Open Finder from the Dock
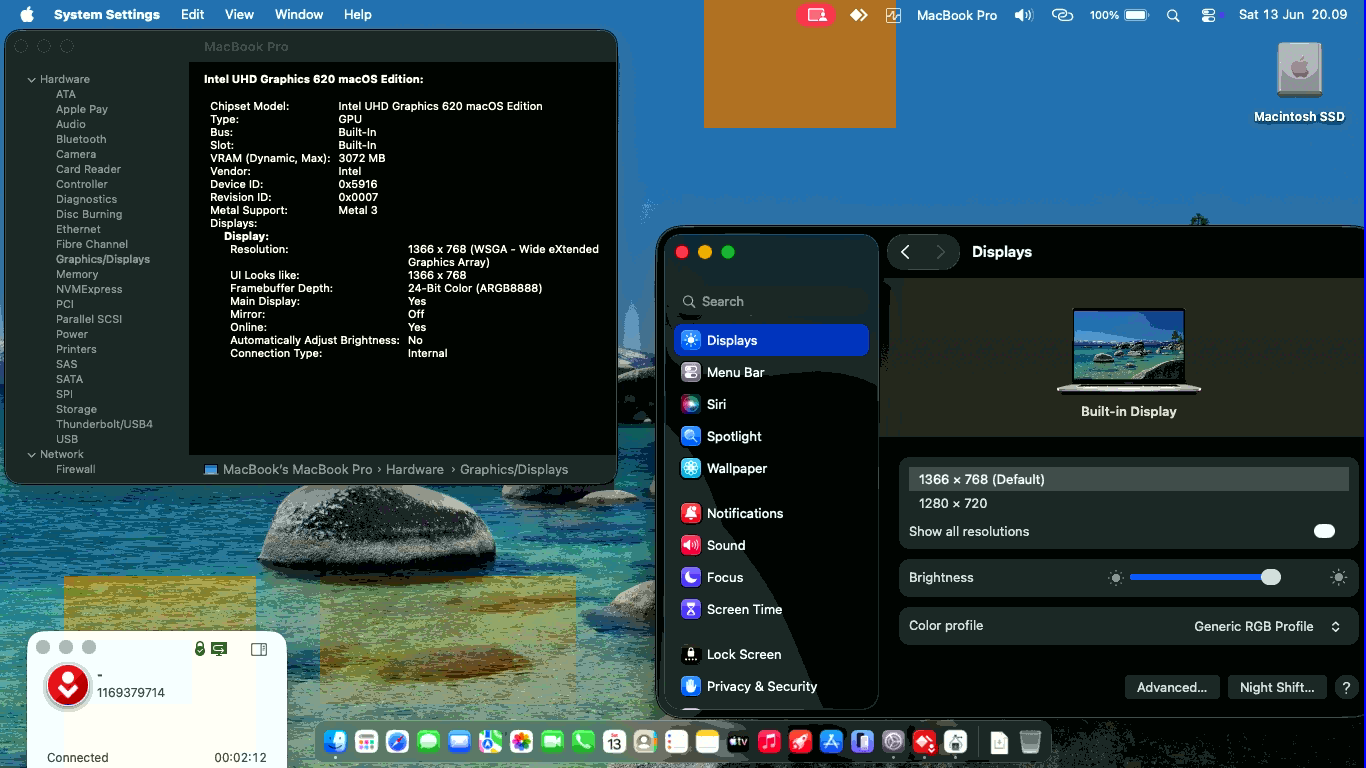Image resolution: width=1366 pixels, height=768 pixels. [336, 742]
